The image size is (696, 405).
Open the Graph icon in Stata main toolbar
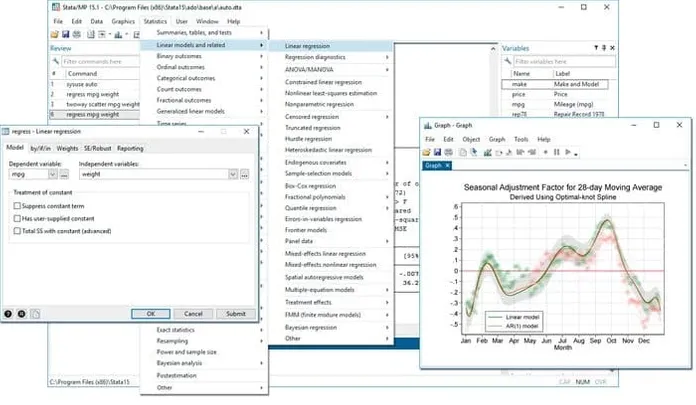point(118,34)
